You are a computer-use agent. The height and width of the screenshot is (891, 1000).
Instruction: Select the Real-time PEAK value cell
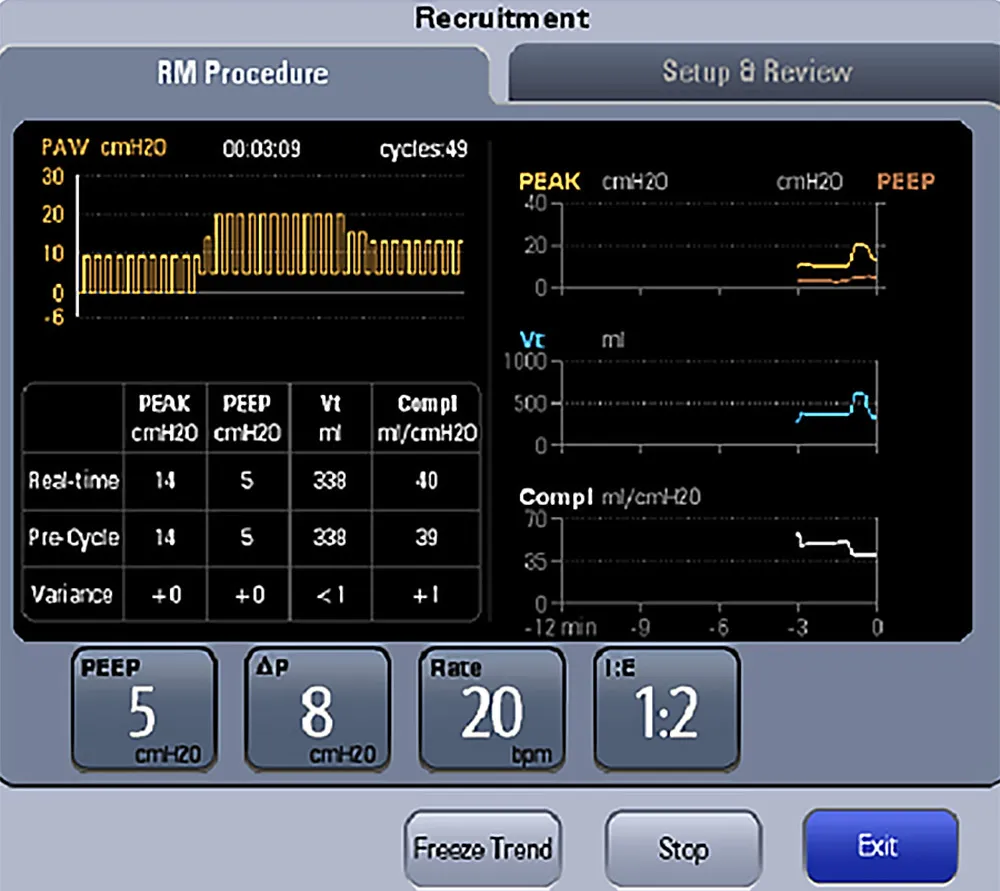click(x=165, y=481)
